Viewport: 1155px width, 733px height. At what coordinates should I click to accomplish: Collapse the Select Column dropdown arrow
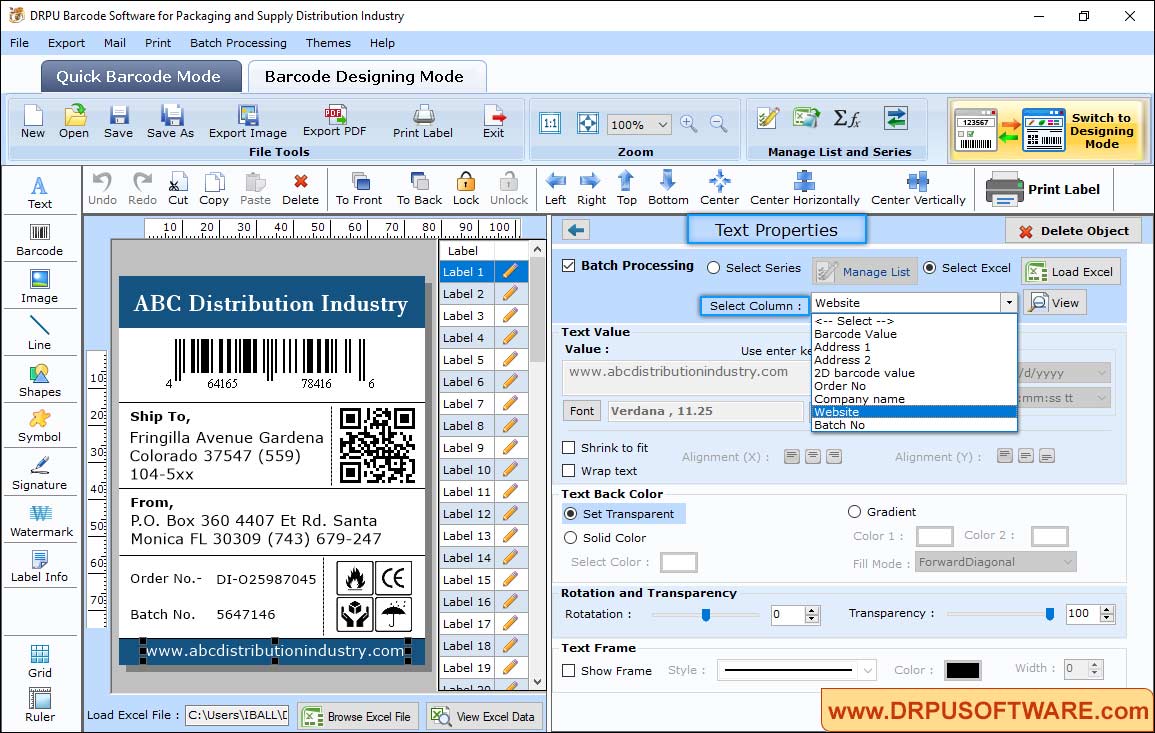point(1008,303)
